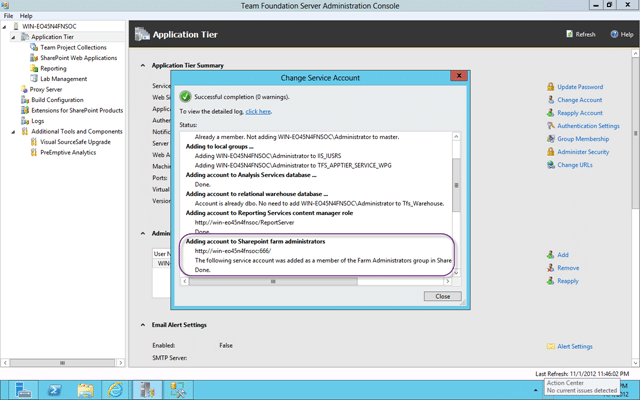Click 'Adding account to Sharepoint farm administrators' line
This screenshot has height=400, width=640.
click(x=255, y=241)
